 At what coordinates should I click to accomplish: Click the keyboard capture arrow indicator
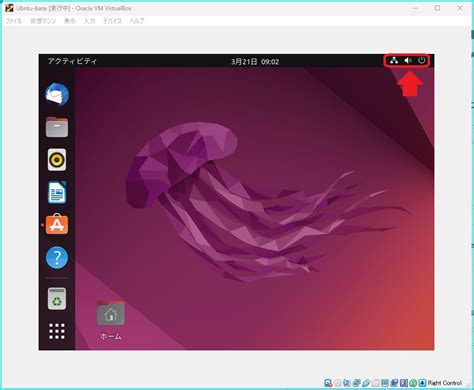pyautogui.click(x=422, y=383)
